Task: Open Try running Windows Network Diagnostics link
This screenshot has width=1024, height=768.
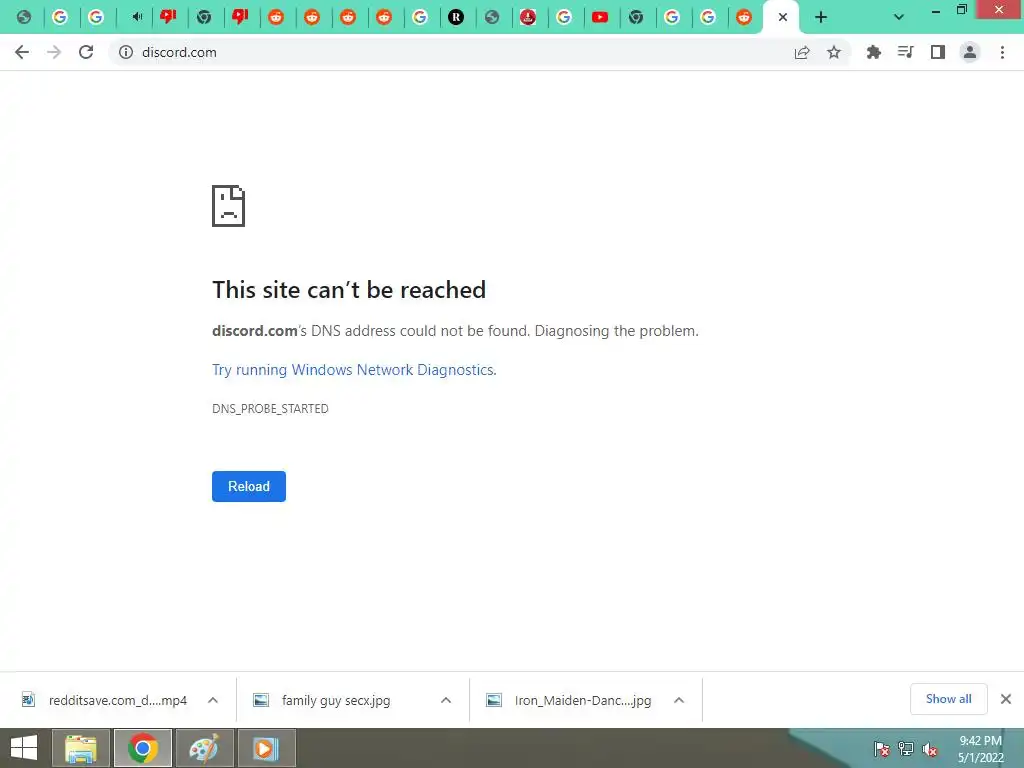Action: coord(355,370)
